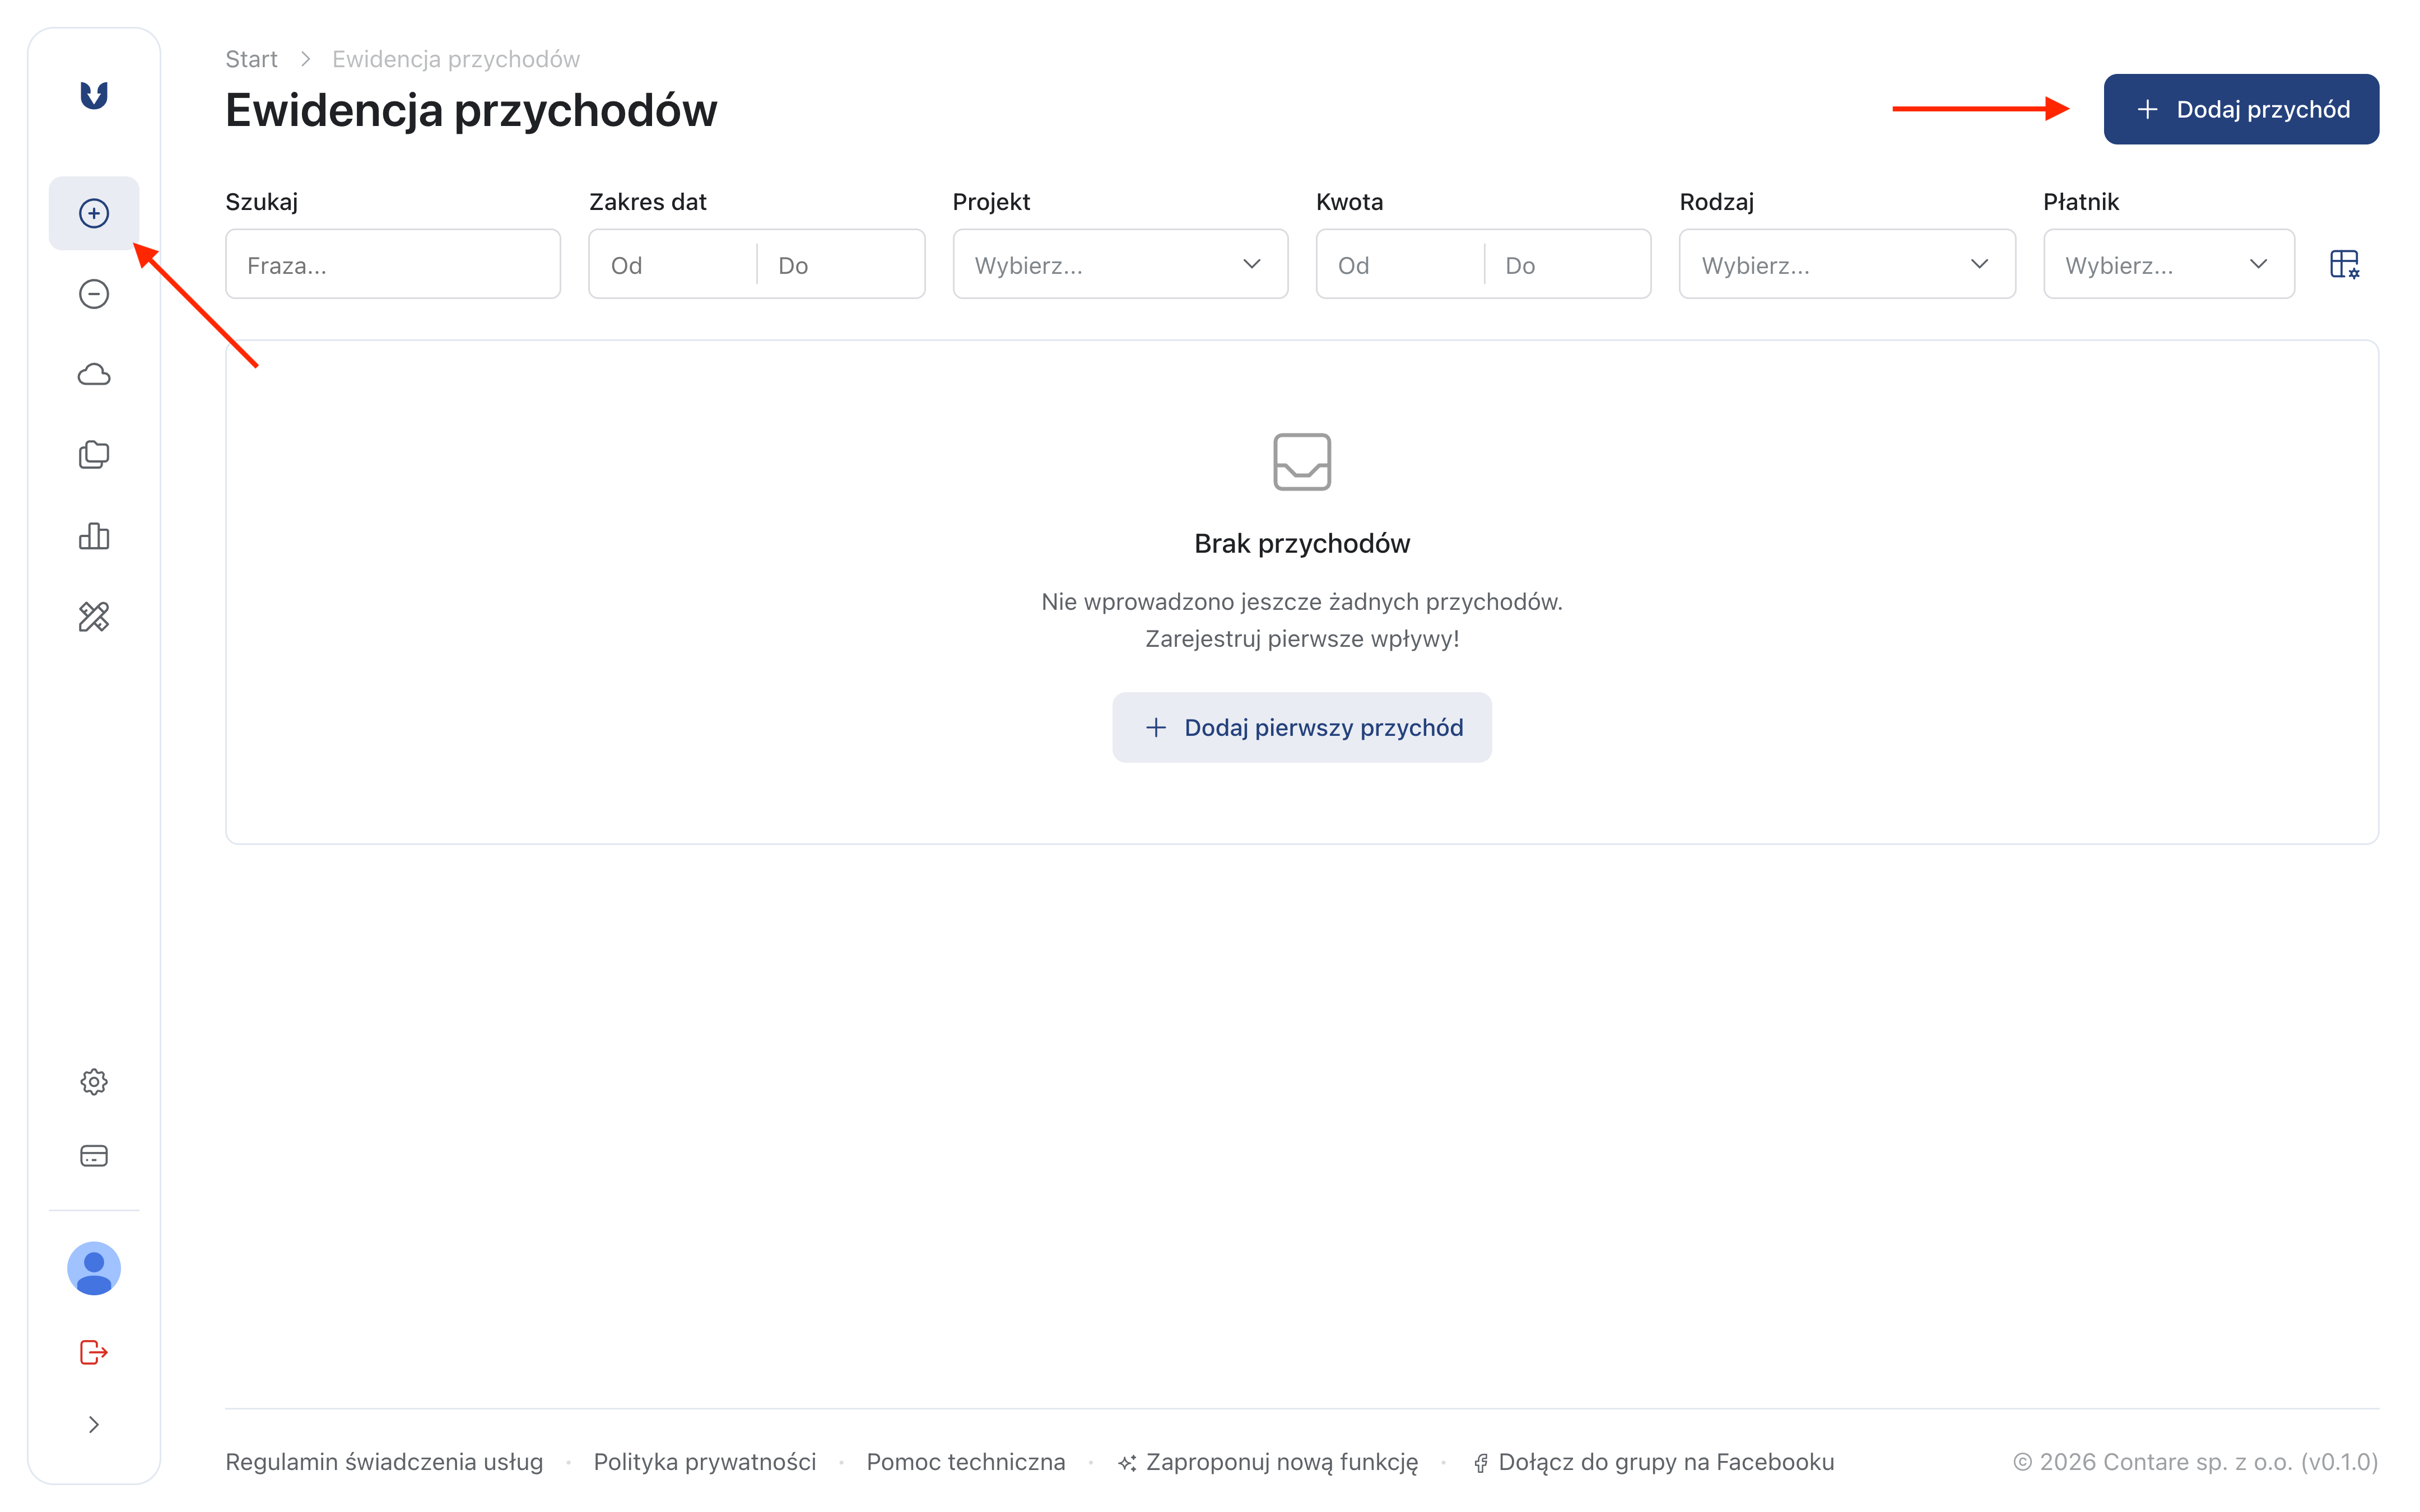Open the income (plus circle) sidebar icon

(94, 213)
